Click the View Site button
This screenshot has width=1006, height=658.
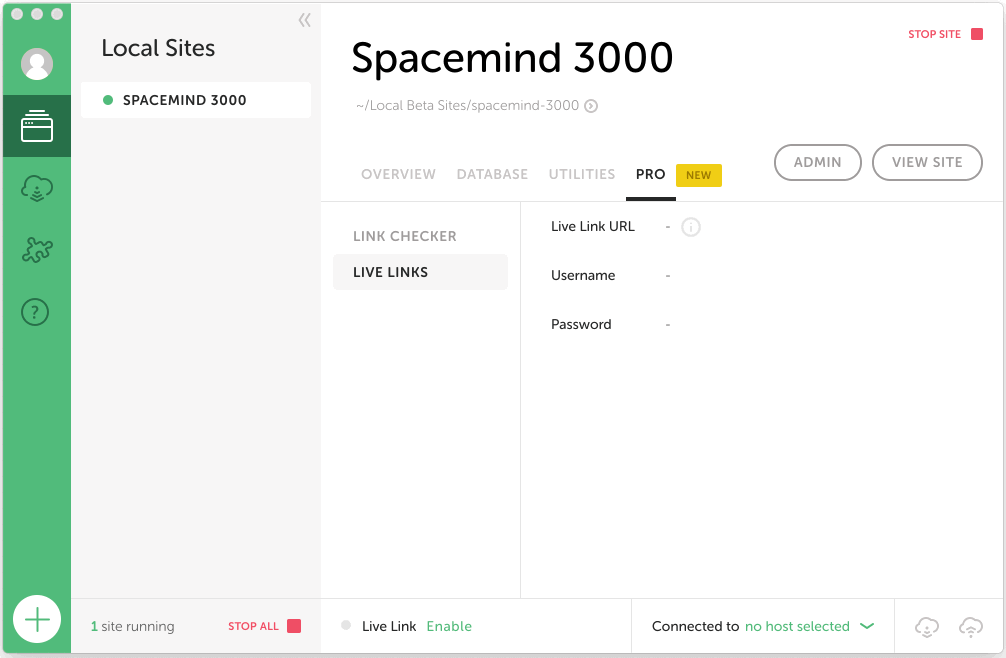click(x=927, y=162)
